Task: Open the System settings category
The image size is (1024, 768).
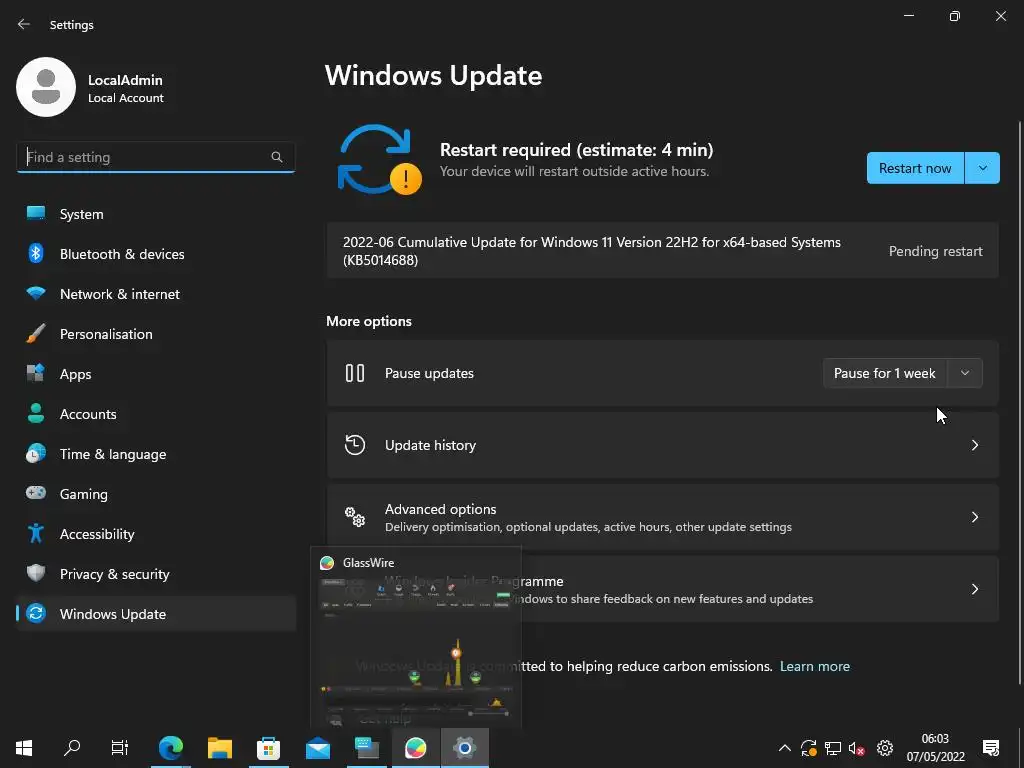Action: (x=155, y=214)
